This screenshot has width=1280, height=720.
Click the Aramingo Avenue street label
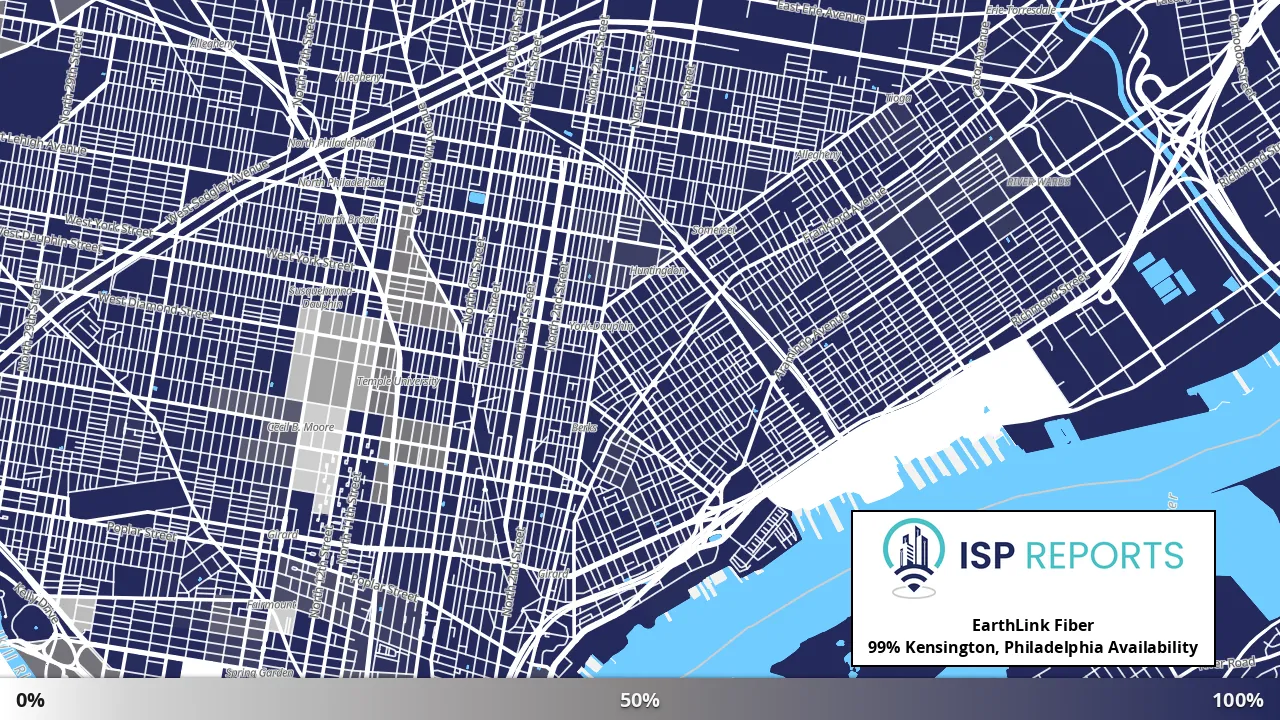click(811, 345)
